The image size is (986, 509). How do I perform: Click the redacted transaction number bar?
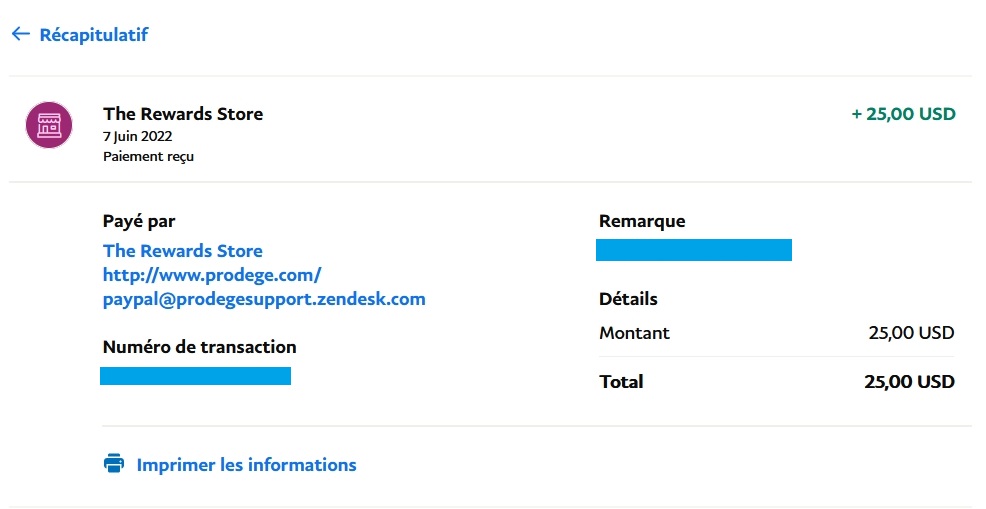[x=196, y=376]
